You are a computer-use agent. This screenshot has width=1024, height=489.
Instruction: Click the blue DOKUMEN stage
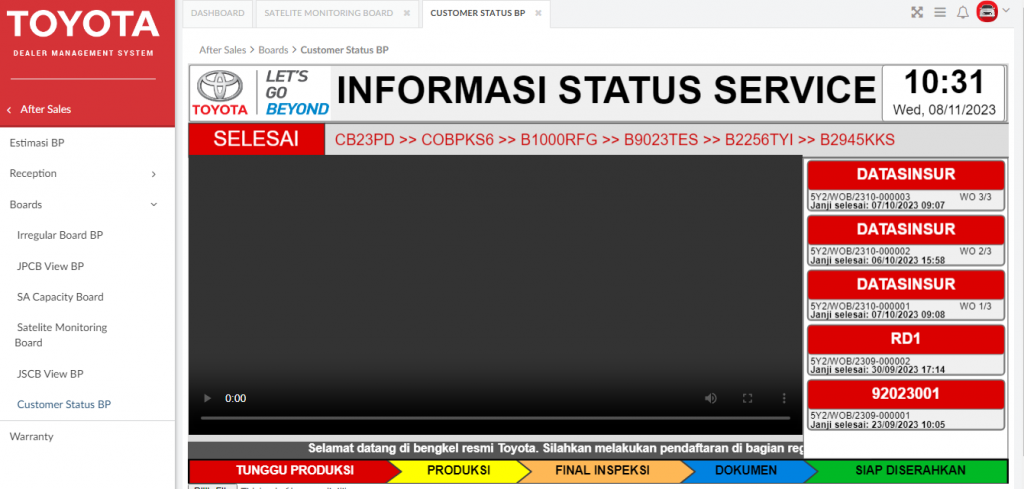pos(746,471)
